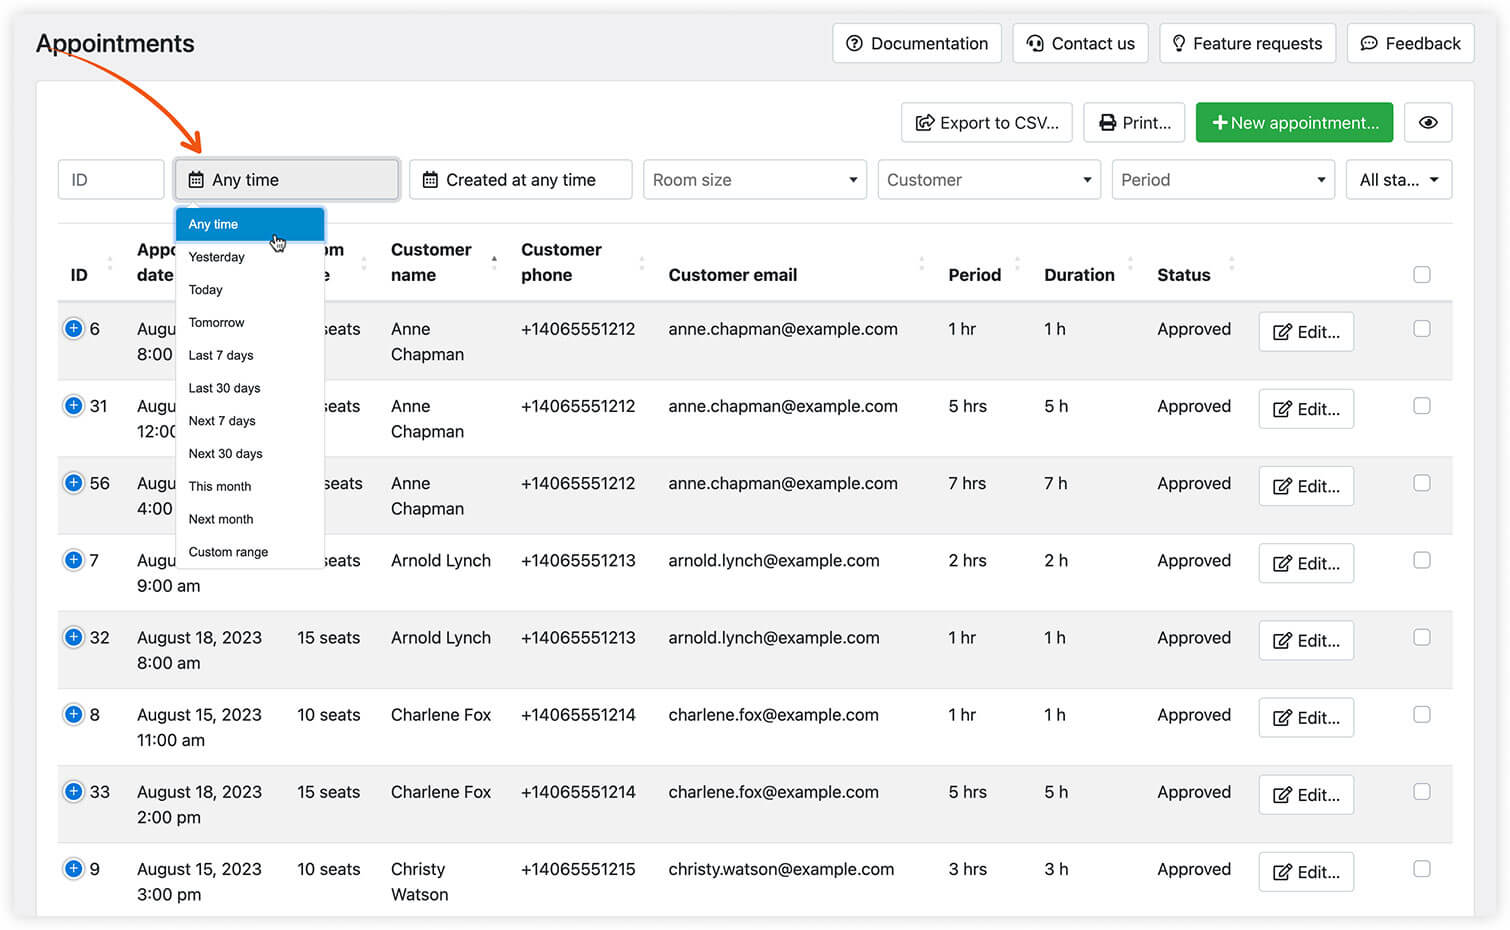
Task: Edit Christy Watson's appointment
Action: tap(1306, 871)
